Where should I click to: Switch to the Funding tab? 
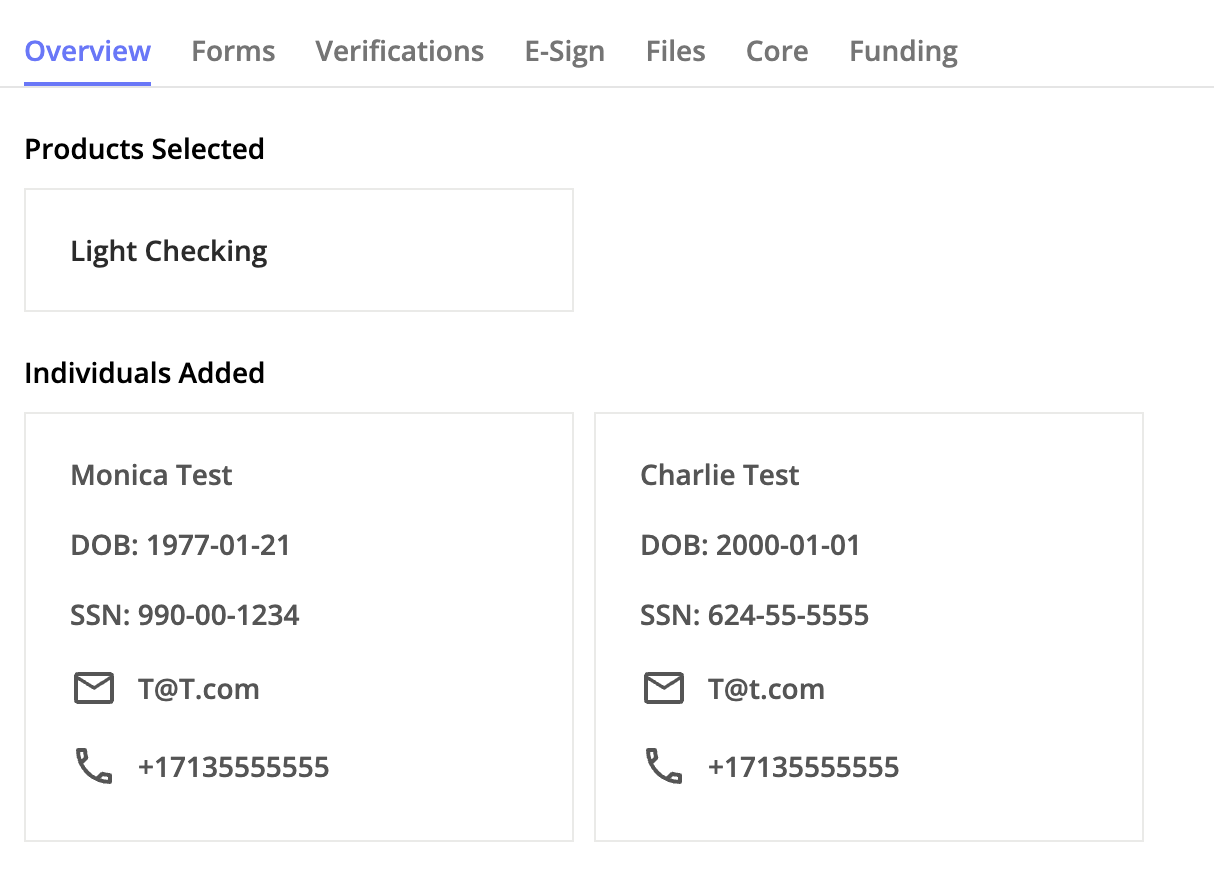(904, 51)
